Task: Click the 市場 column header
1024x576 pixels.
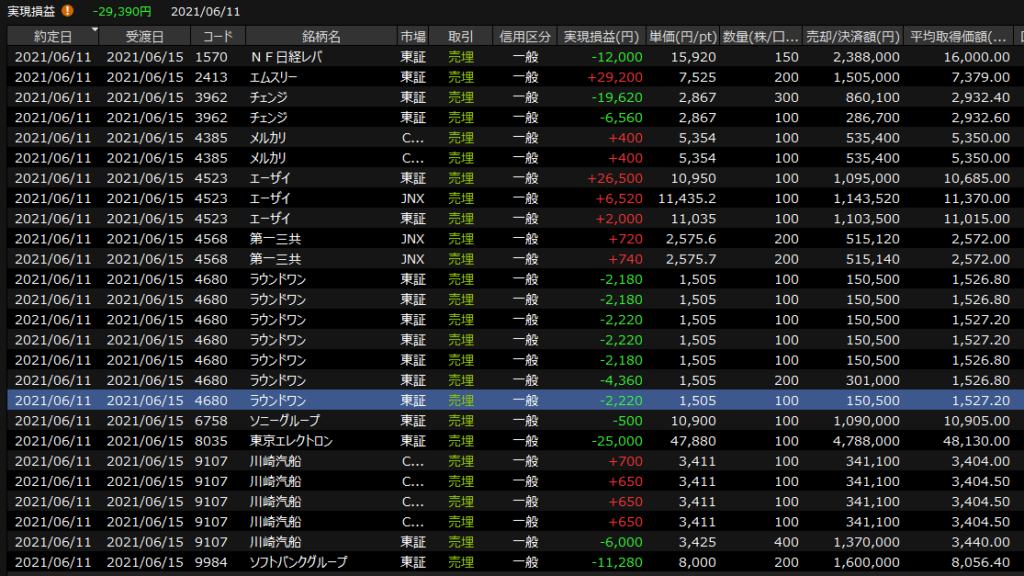Action: 412,36
